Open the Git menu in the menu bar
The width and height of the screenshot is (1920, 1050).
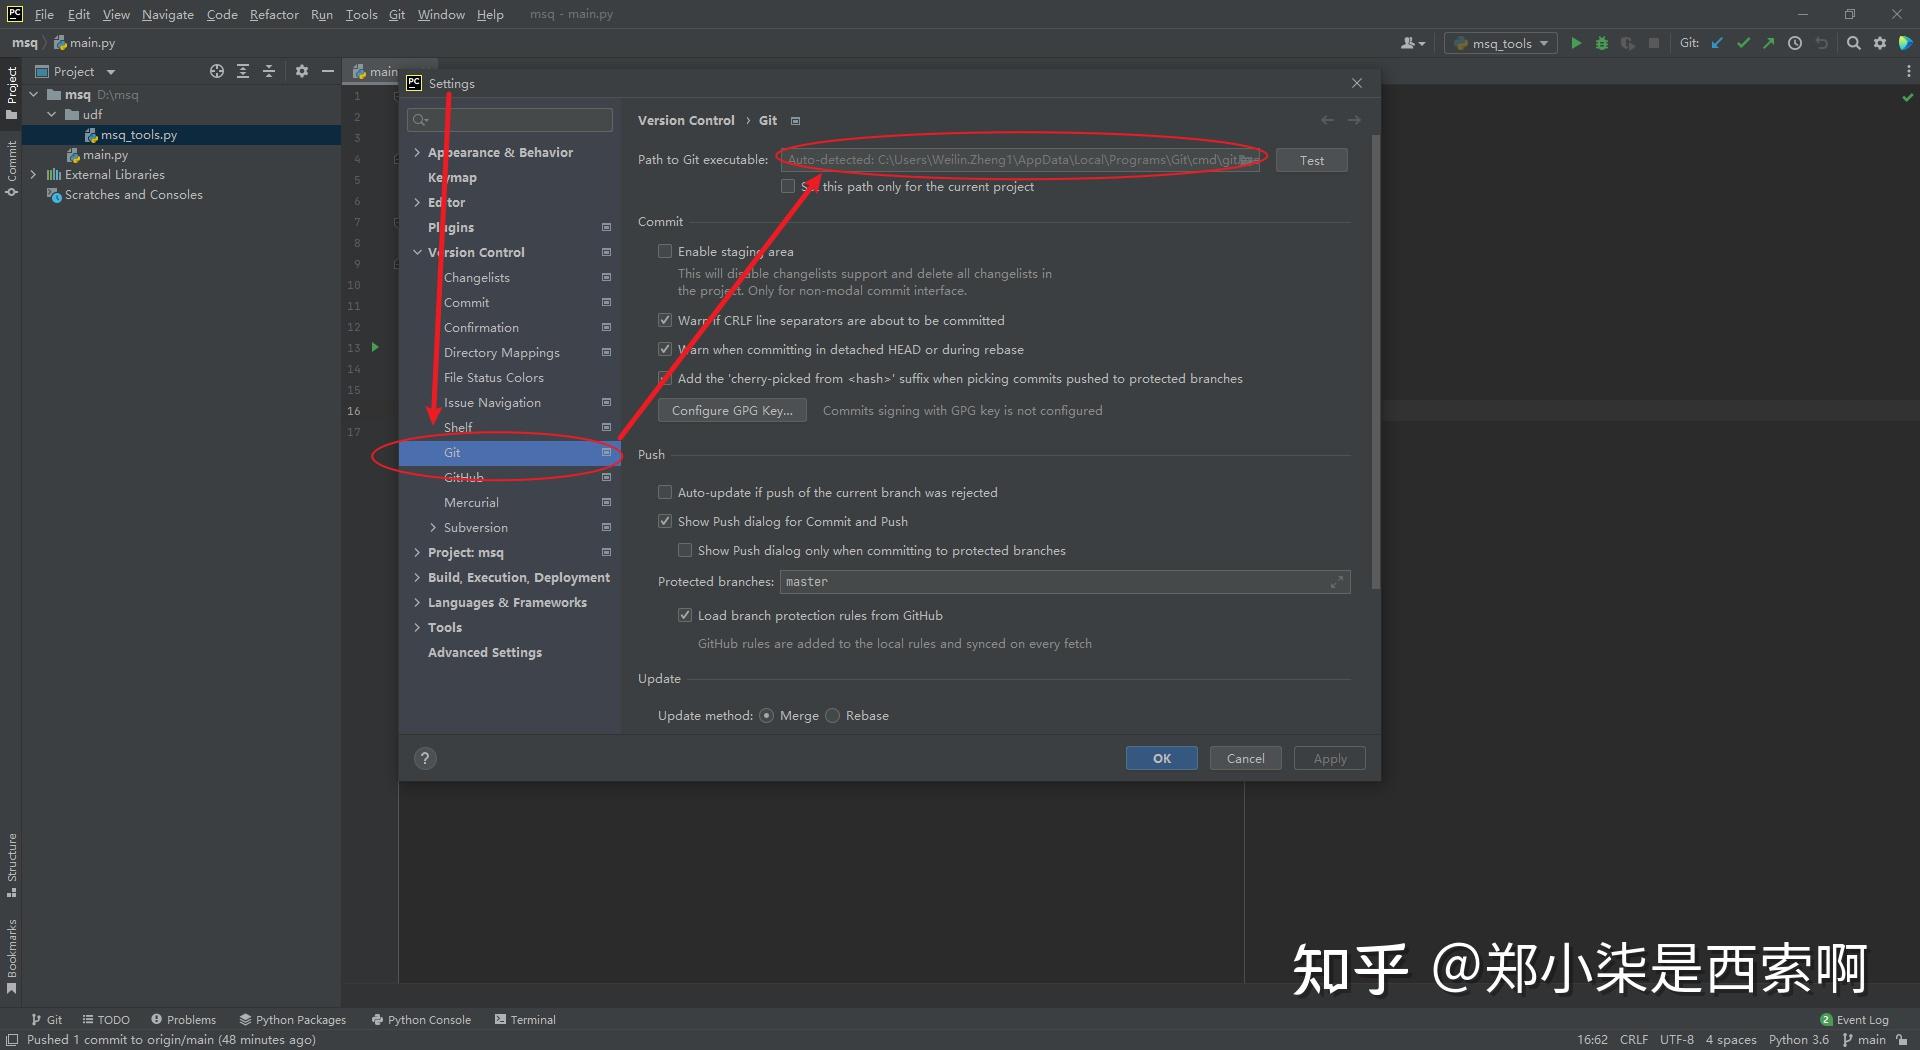click(x=396, y=14)
